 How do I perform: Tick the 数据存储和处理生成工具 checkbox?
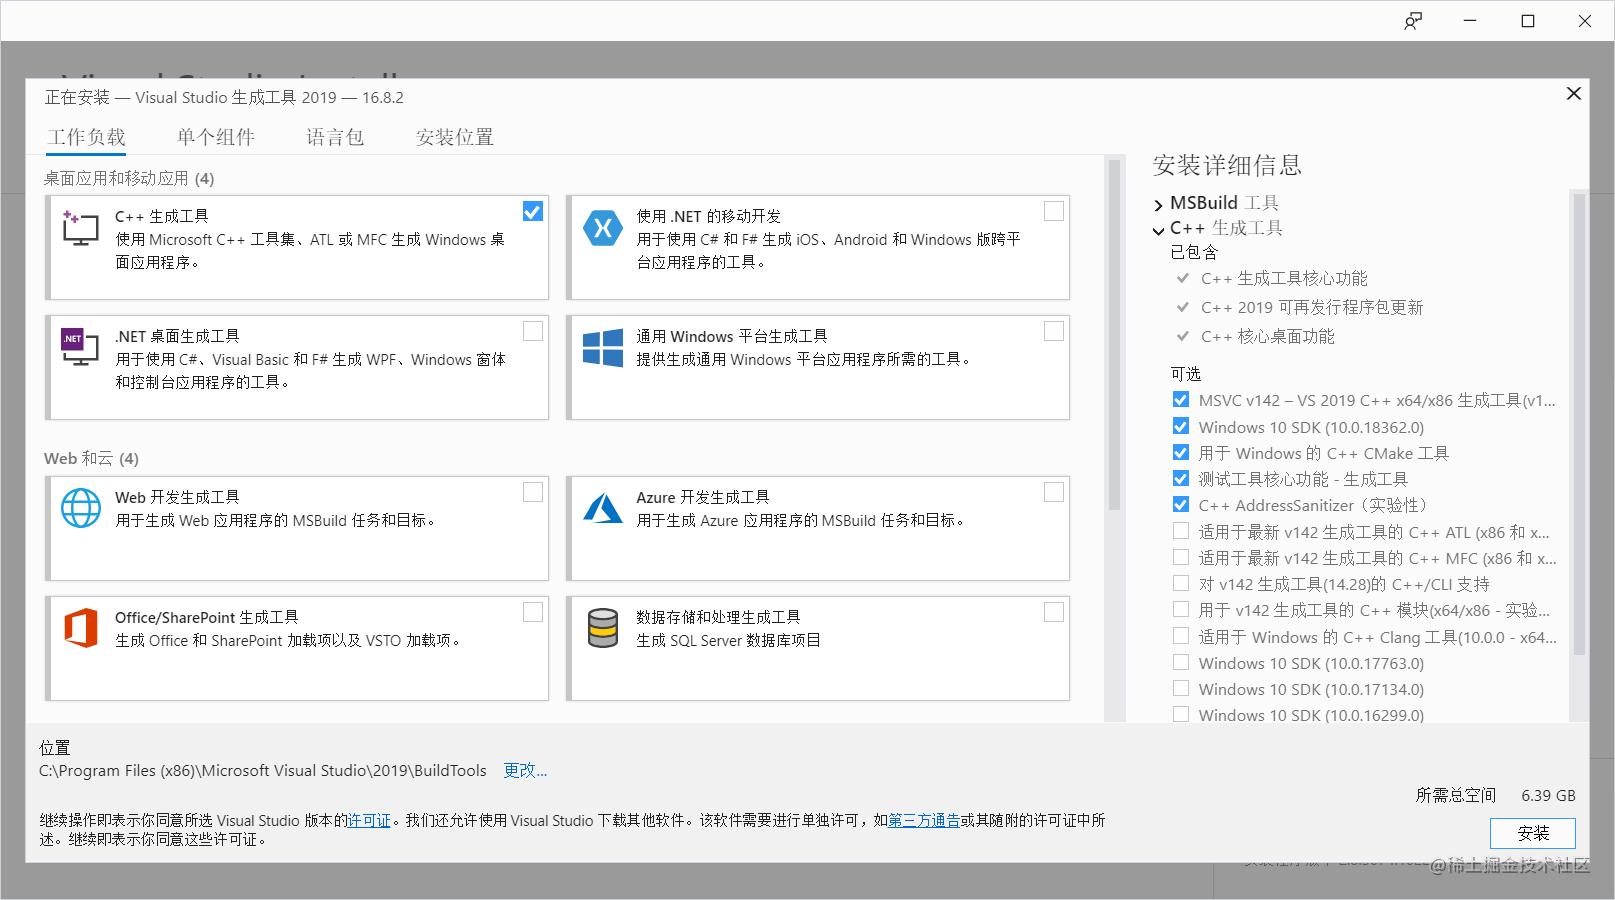pos(1054,612)
